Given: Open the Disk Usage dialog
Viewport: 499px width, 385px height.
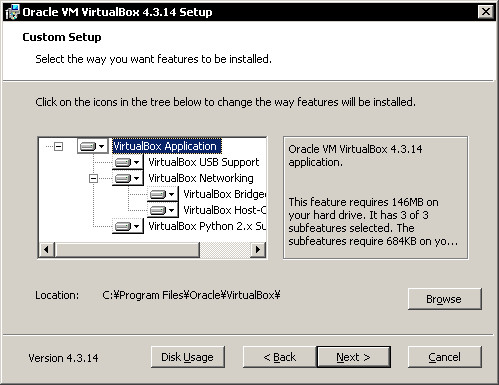Looking at the screenshot, I should coord(188,357).
